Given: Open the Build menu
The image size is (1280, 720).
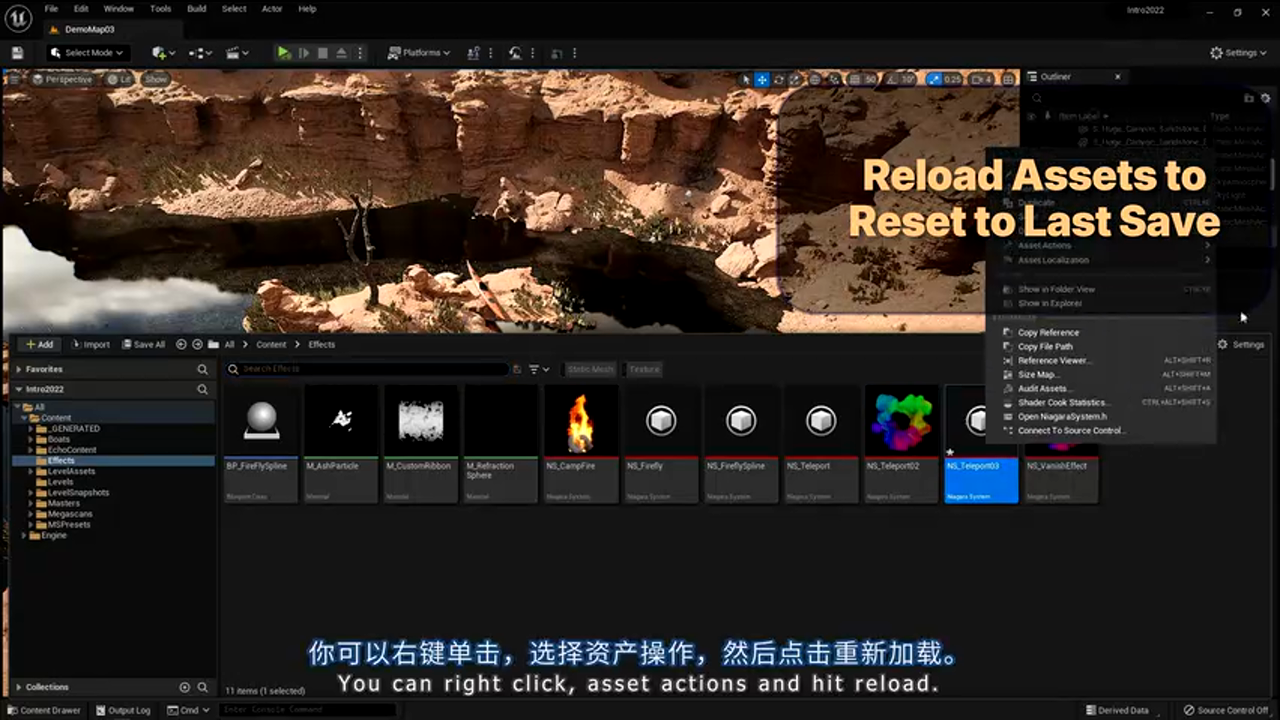Looking at the screenshot, I should click(197, 9).
